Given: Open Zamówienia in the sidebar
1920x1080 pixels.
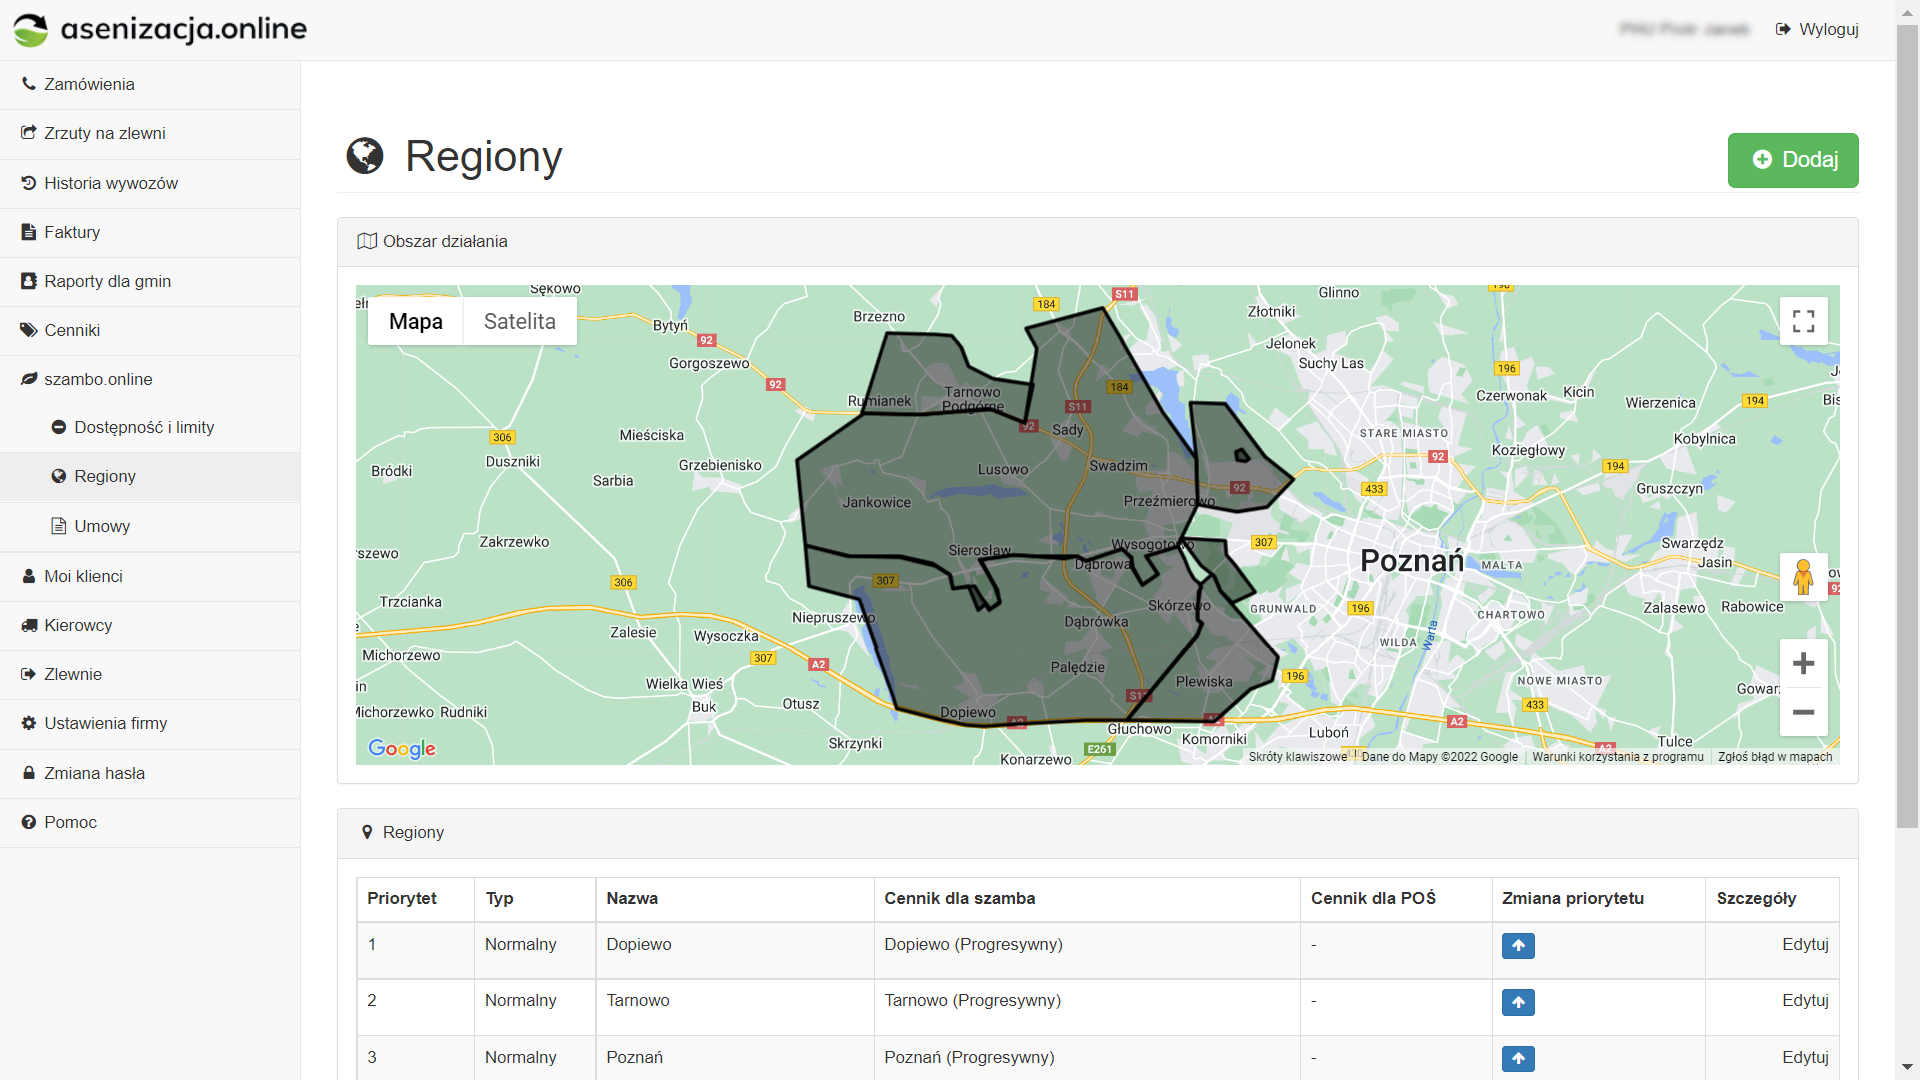Looking at the screenshot, I should (150, 84).
